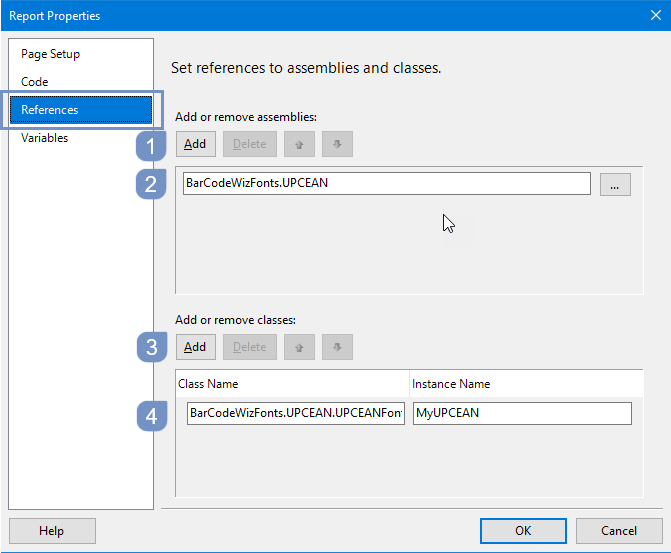The width and height of the screenshot is (671, 553).
Task: Click the BarCodeWizFonts.UPCEAN assembly field
Action: pyautogui.click(x=387, y=184)
